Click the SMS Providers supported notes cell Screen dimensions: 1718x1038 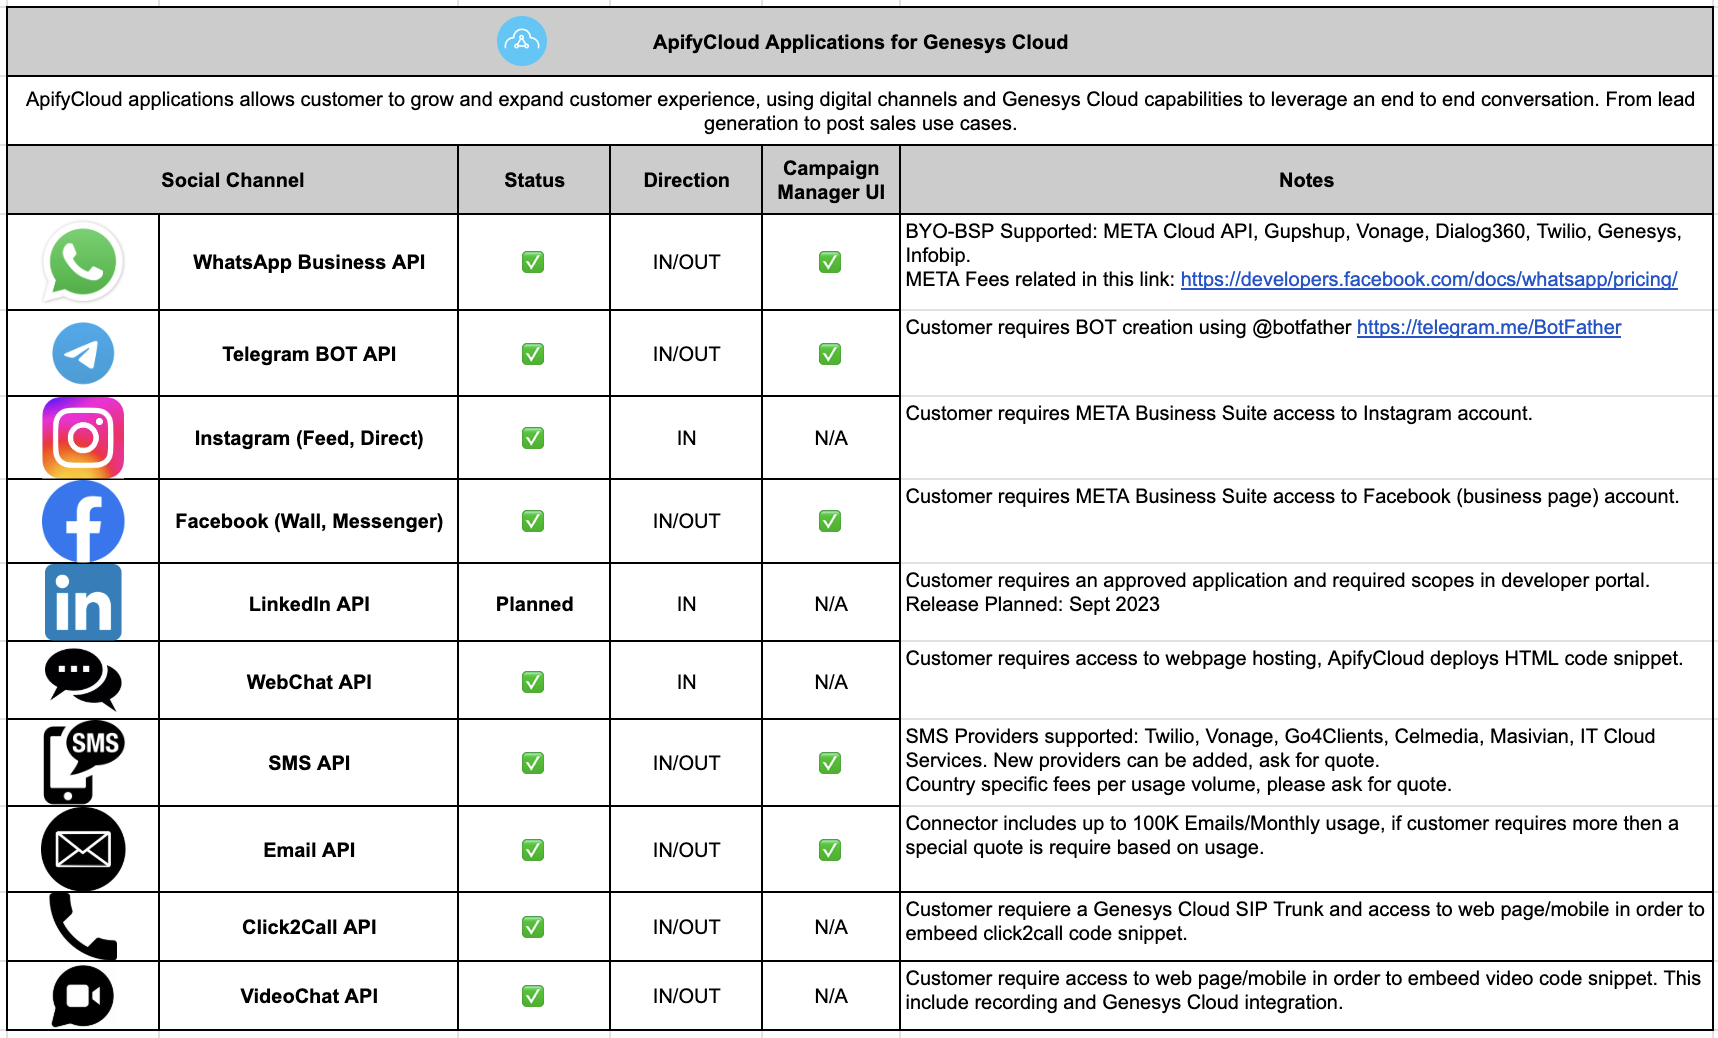(1306, 762)
